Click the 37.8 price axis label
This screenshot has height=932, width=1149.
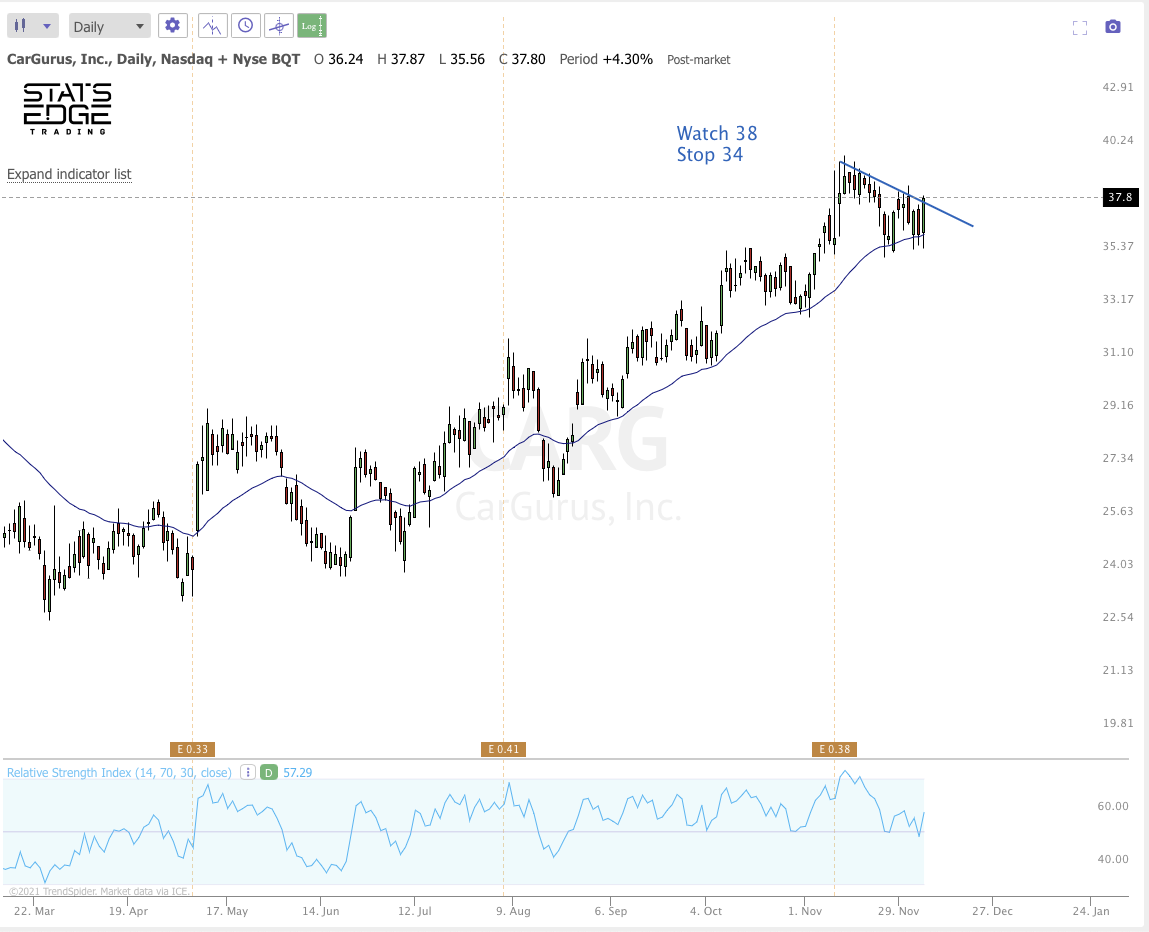[x=1120, y=197]
